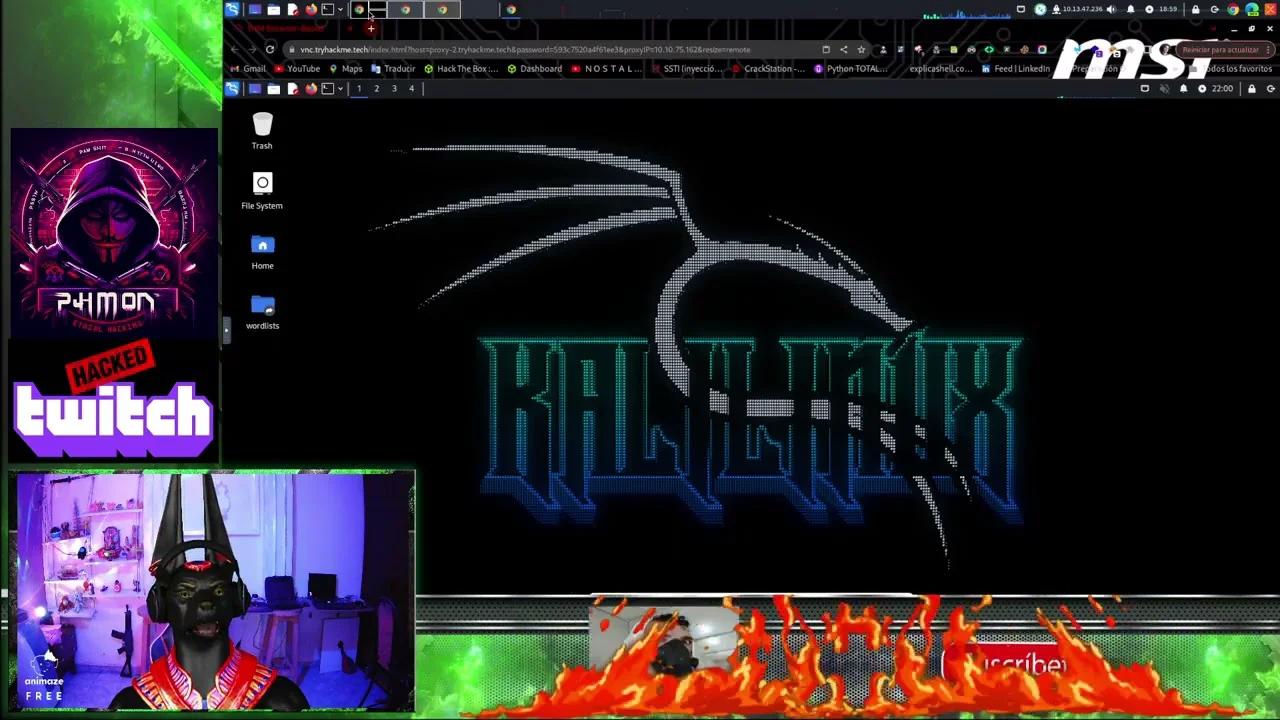Switch to workspace 2 in inner panel
Viewport: 1280px width, 720px height.
376,89
